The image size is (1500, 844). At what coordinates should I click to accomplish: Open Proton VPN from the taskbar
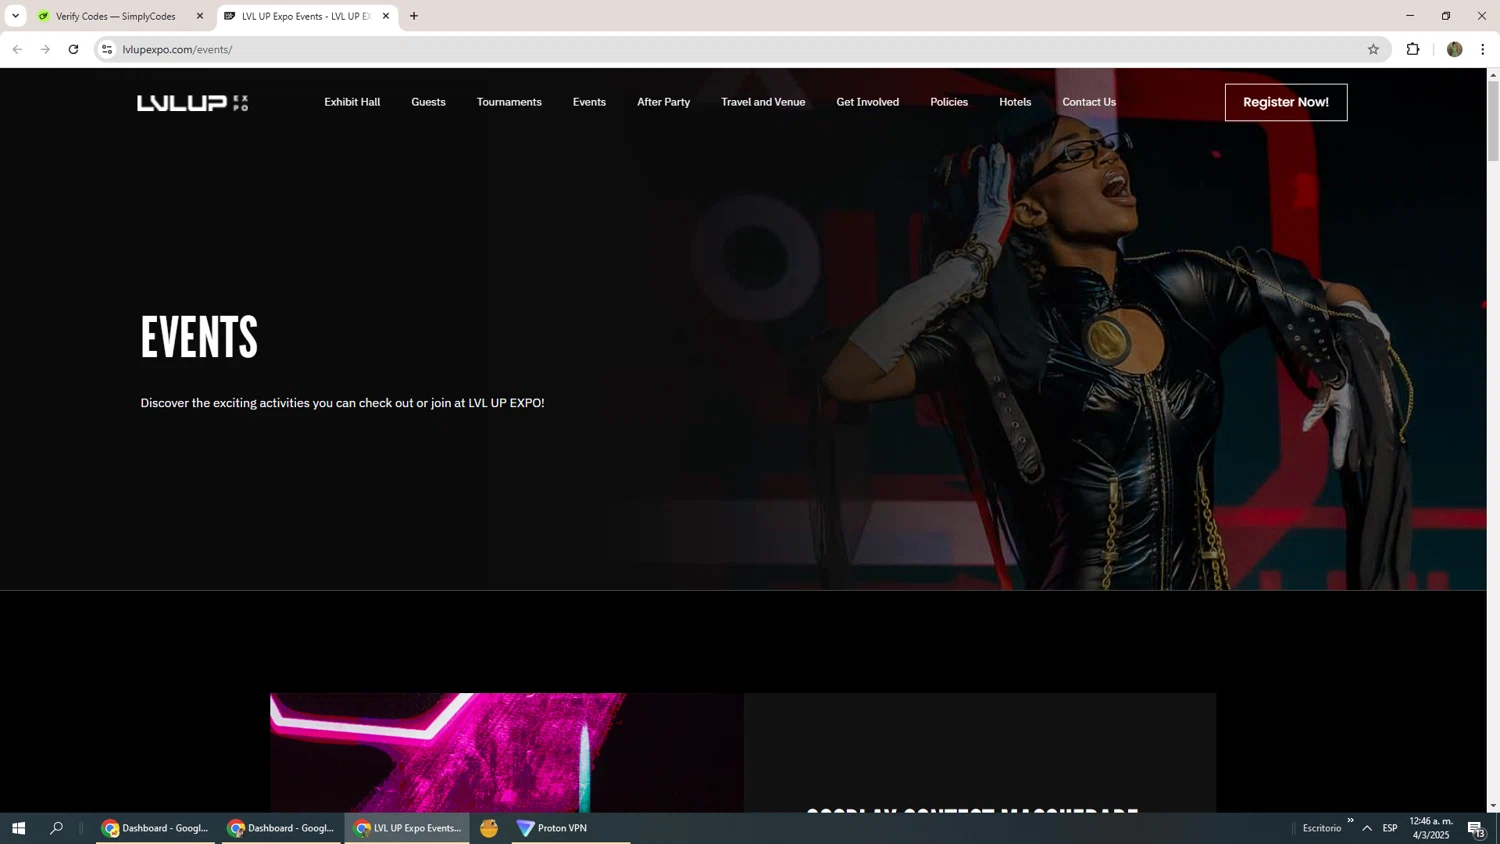pyautogui.click(x=570, y=828)
